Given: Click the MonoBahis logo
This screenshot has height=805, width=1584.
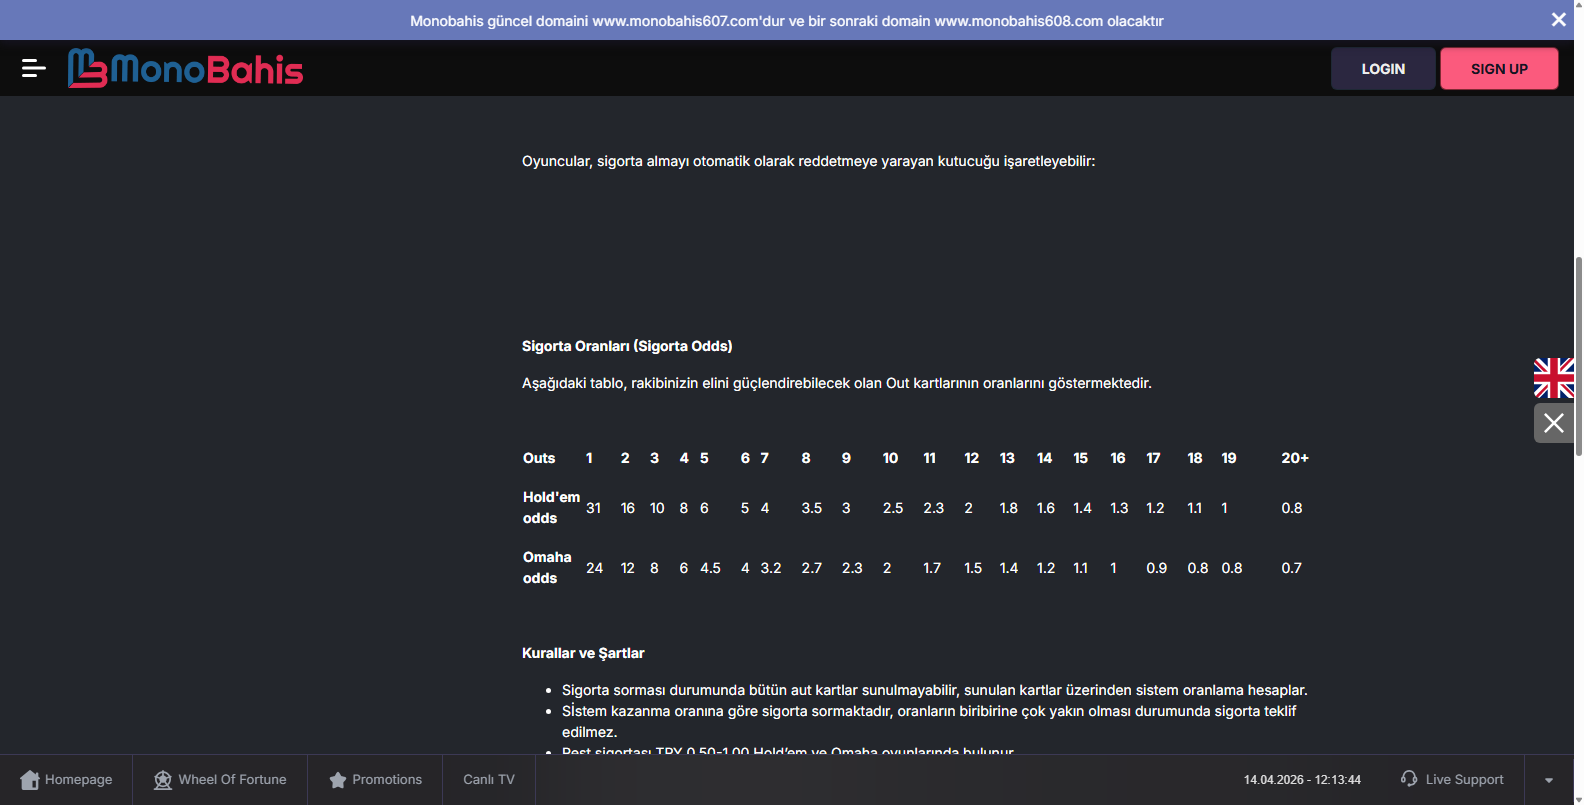Looking at the screenshot, I should (186, 68).
